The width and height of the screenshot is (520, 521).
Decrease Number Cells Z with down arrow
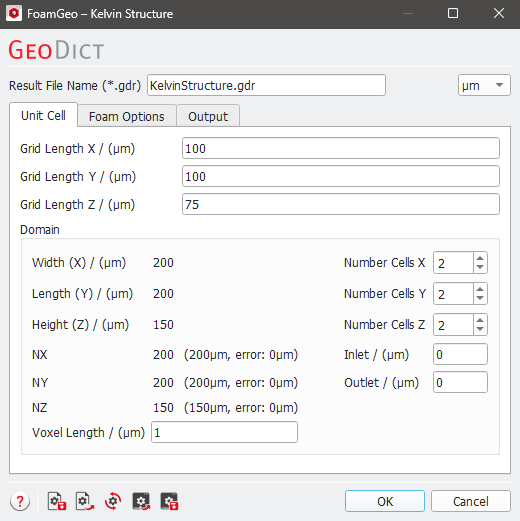coord(480,330)
